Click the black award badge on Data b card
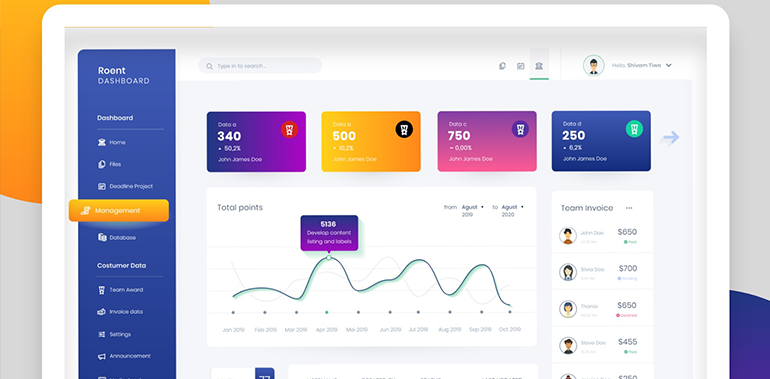The height and width of the screenshot is (379, 770). tap(404, 130)
